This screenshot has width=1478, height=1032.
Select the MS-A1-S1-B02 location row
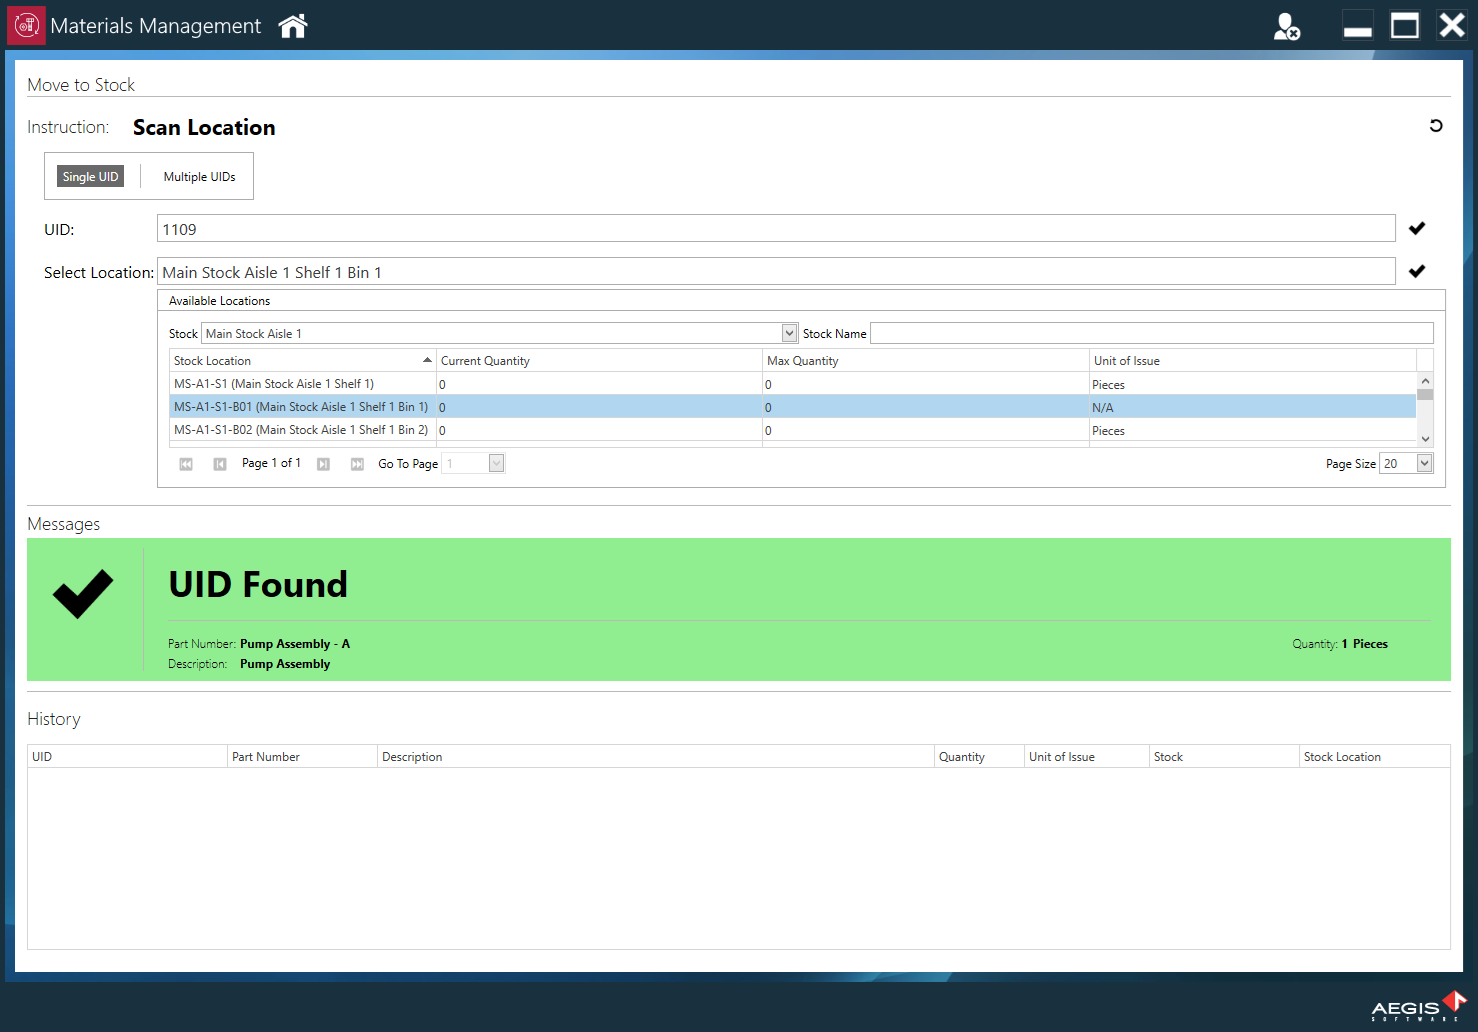coord(300,430)
